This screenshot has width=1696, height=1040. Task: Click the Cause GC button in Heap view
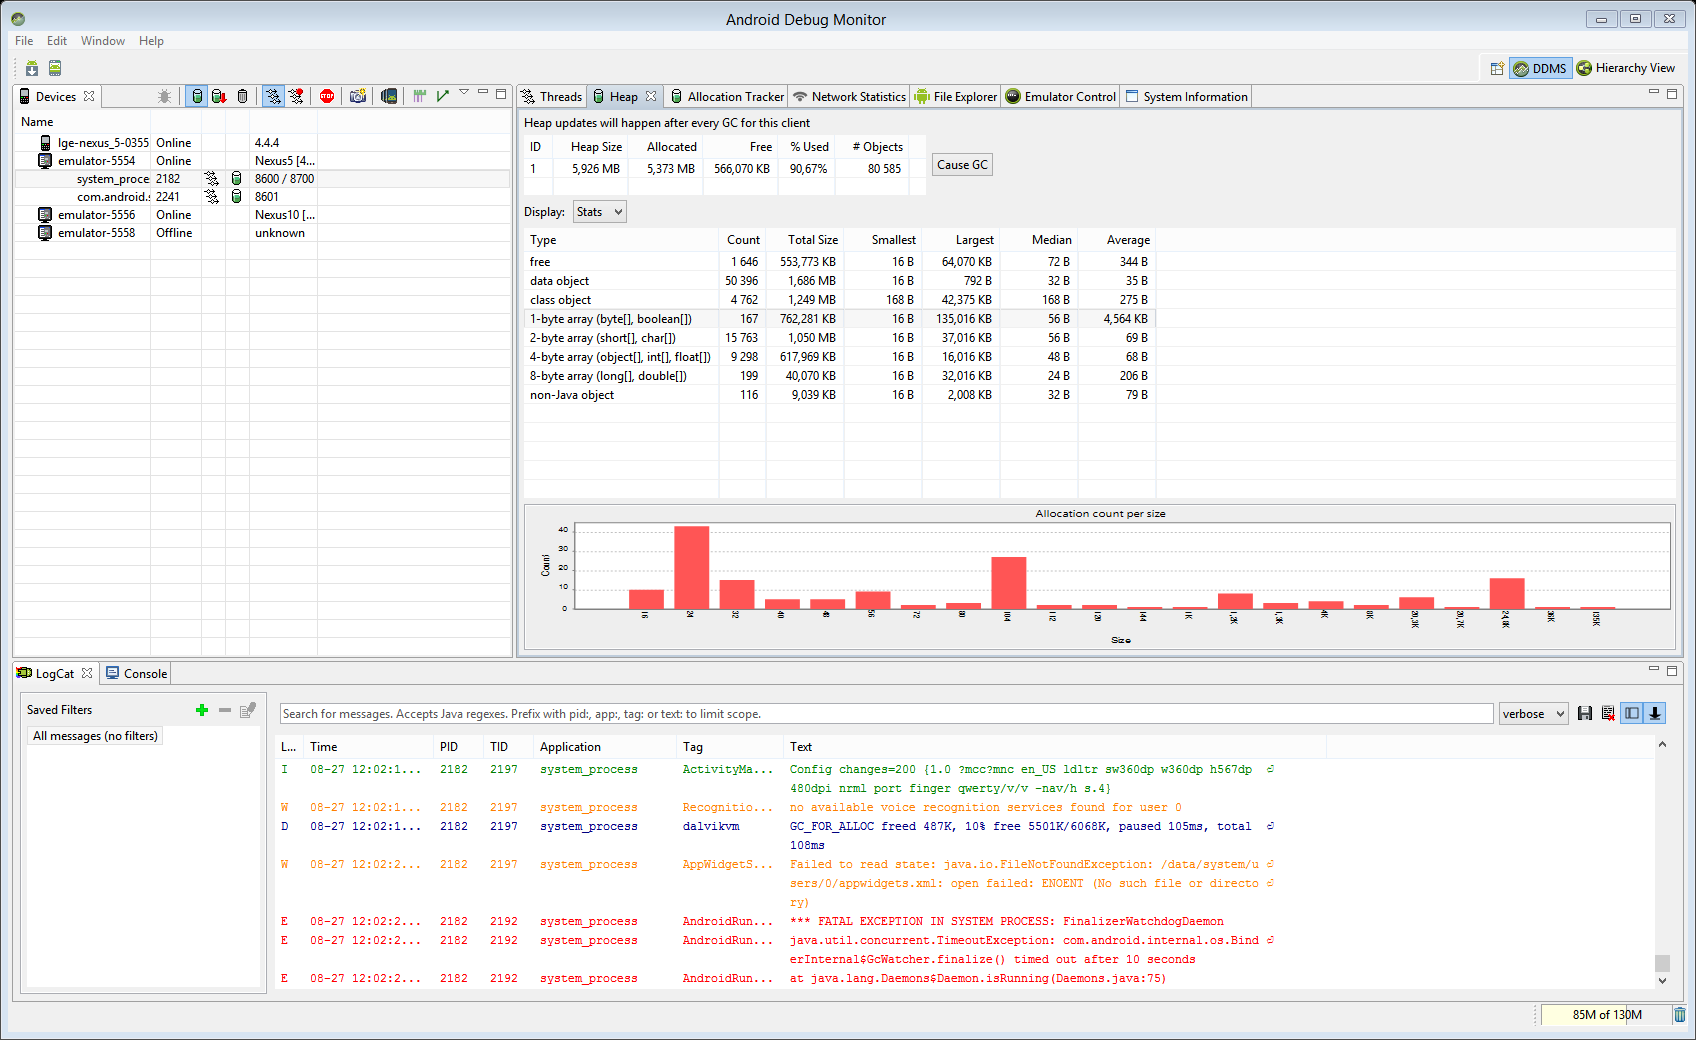click(962, 165)
